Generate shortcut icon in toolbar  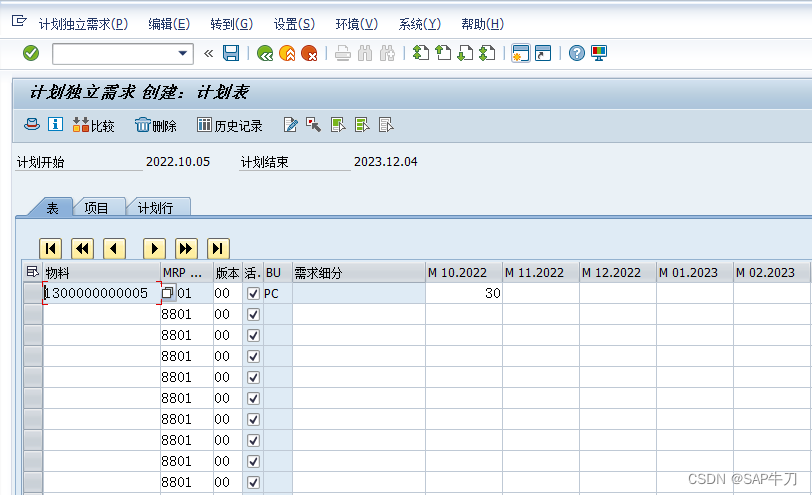543,53
